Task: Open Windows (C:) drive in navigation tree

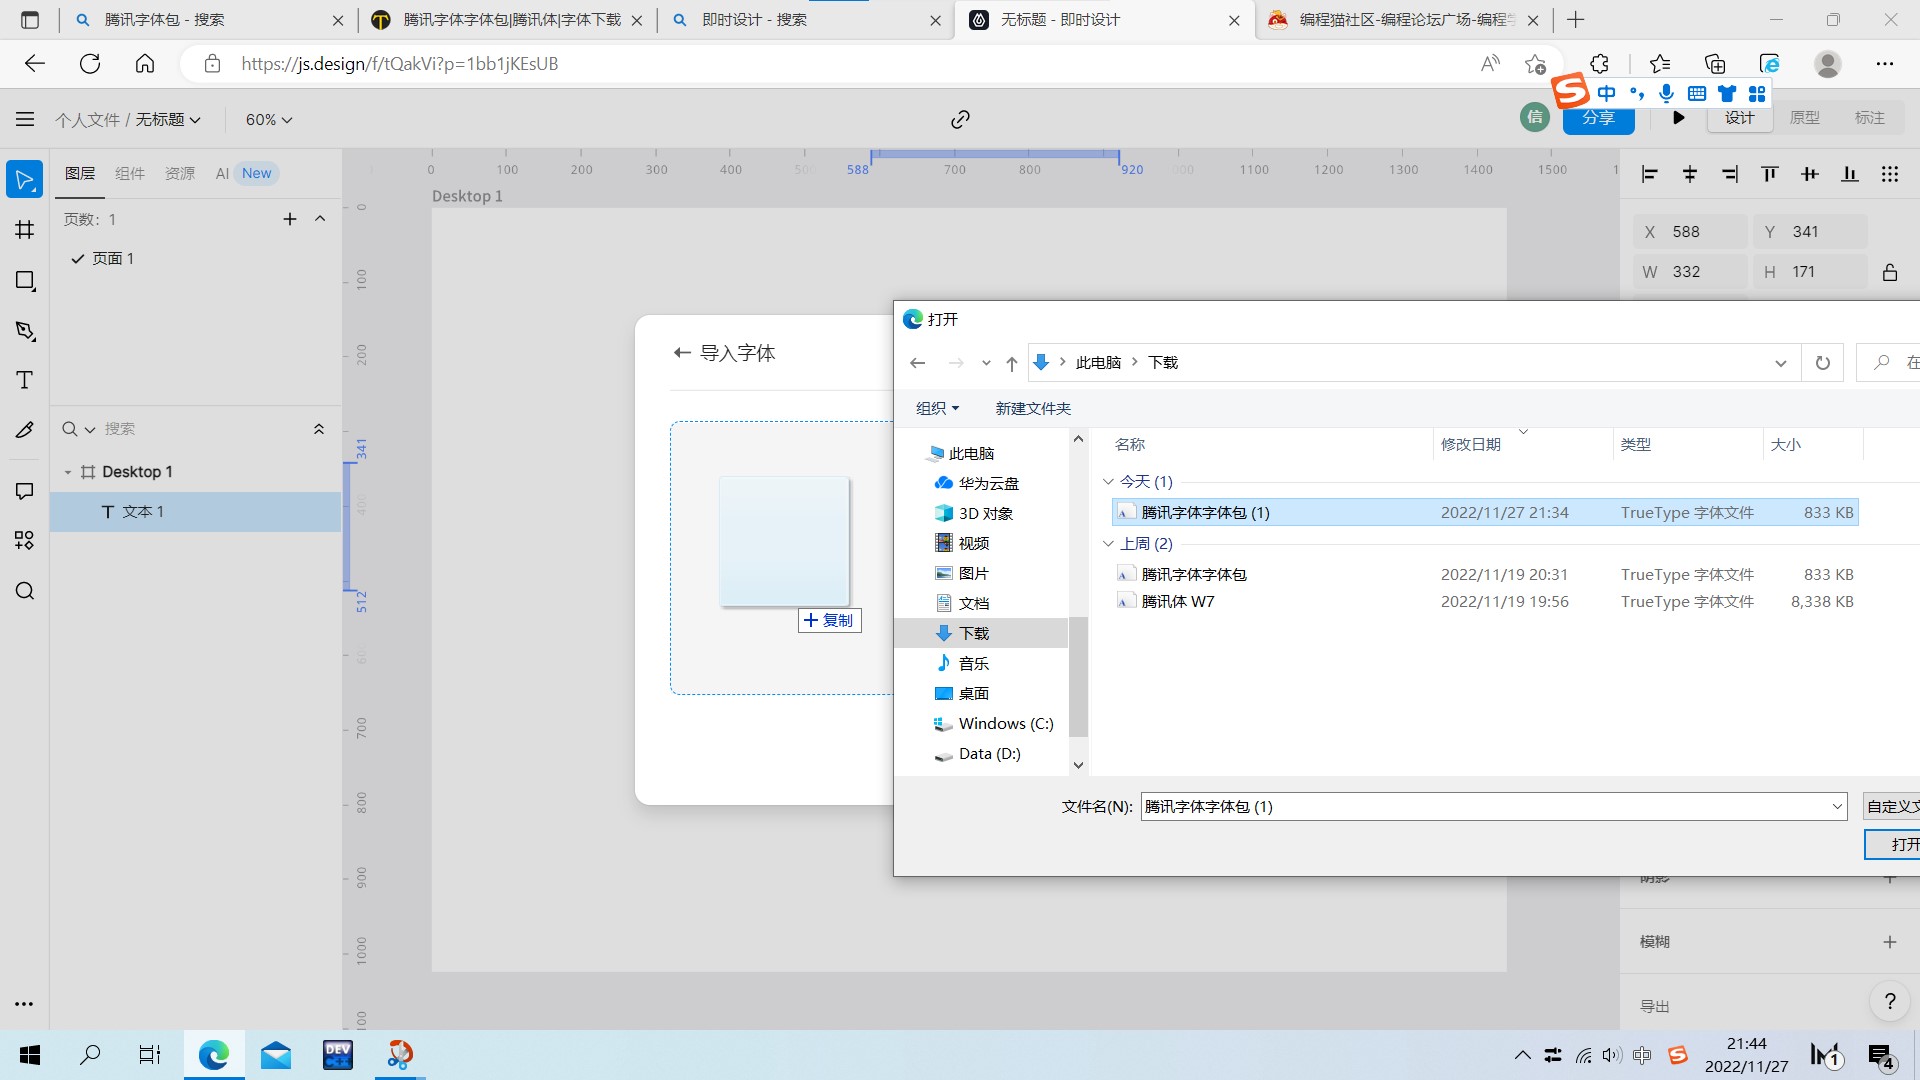Action: point(1005,724)
